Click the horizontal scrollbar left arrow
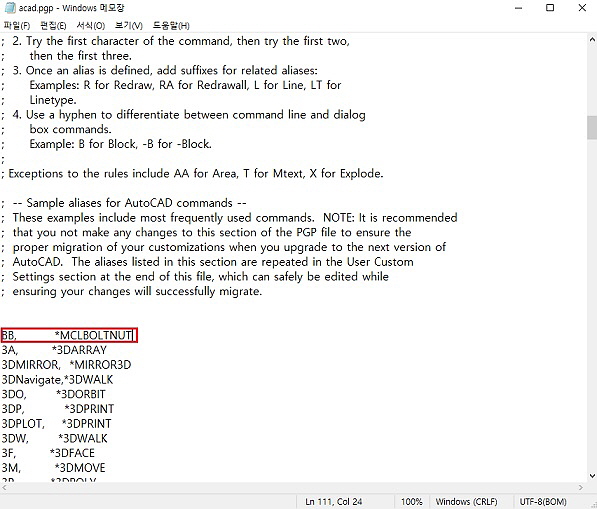The height and width of the screenshot is (509, 597). (4, 487)
